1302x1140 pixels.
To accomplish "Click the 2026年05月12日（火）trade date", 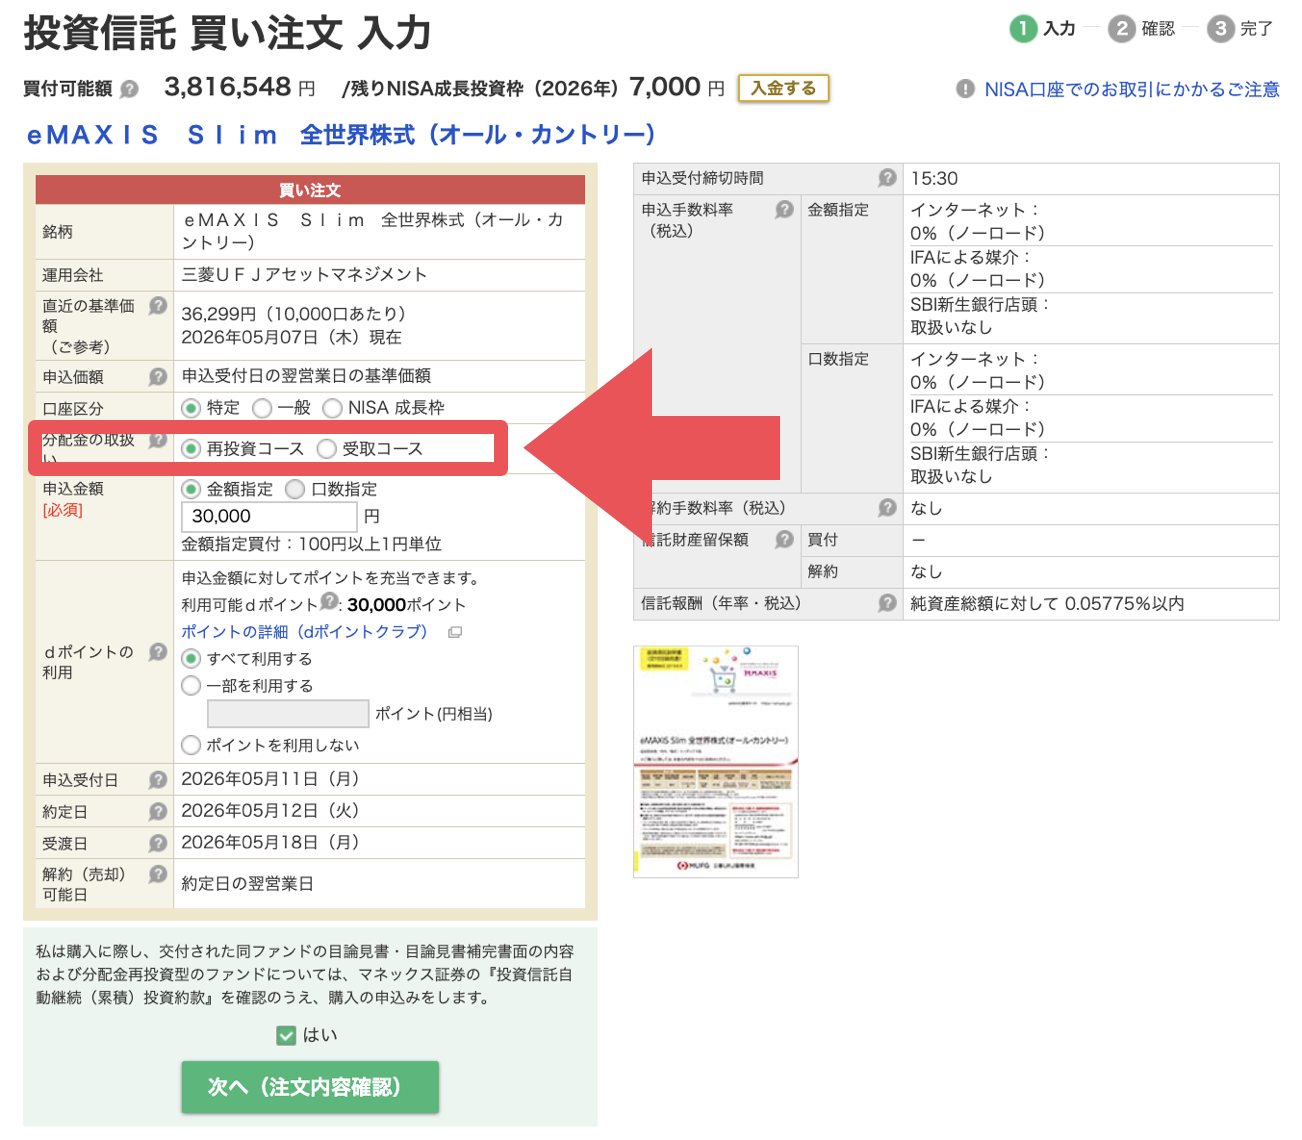I will 270,811.
